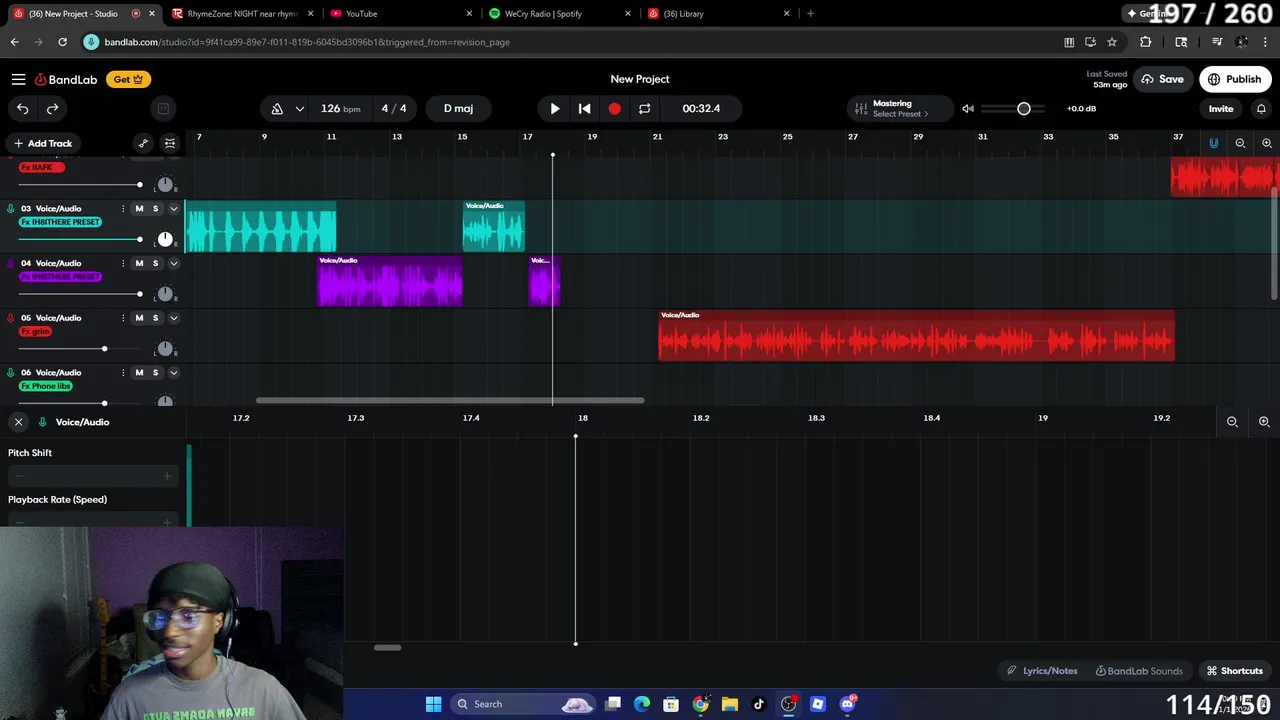Open the IH8ITHERE PRESET effects on track 03
This screenshot has height=720, width=1280.
pyautogui.click(x=60, y=222)
